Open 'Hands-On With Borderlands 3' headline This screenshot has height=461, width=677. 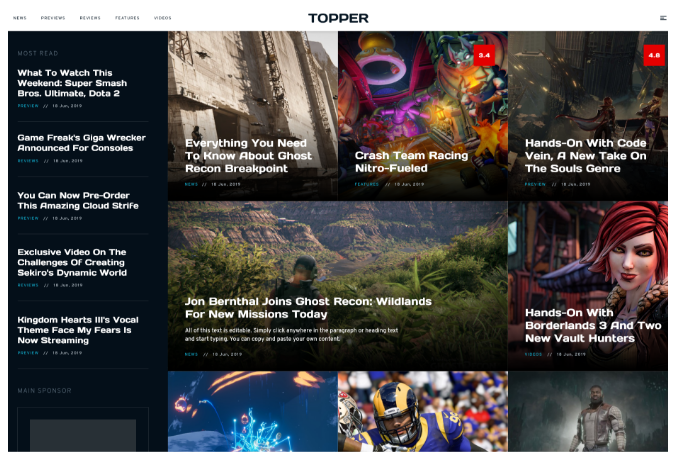point(593,325)
